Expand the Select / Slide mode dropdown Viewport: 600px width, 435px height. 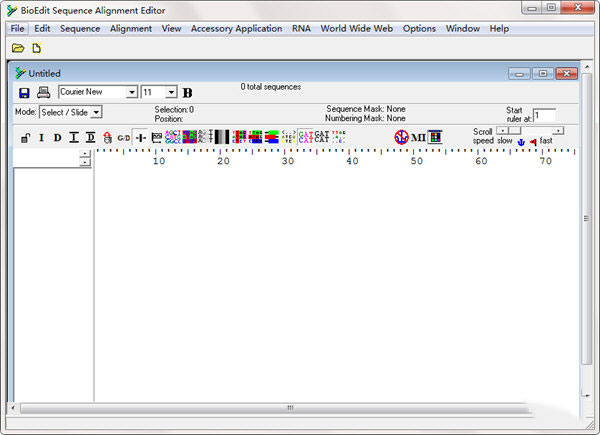(x=96, y=112)
